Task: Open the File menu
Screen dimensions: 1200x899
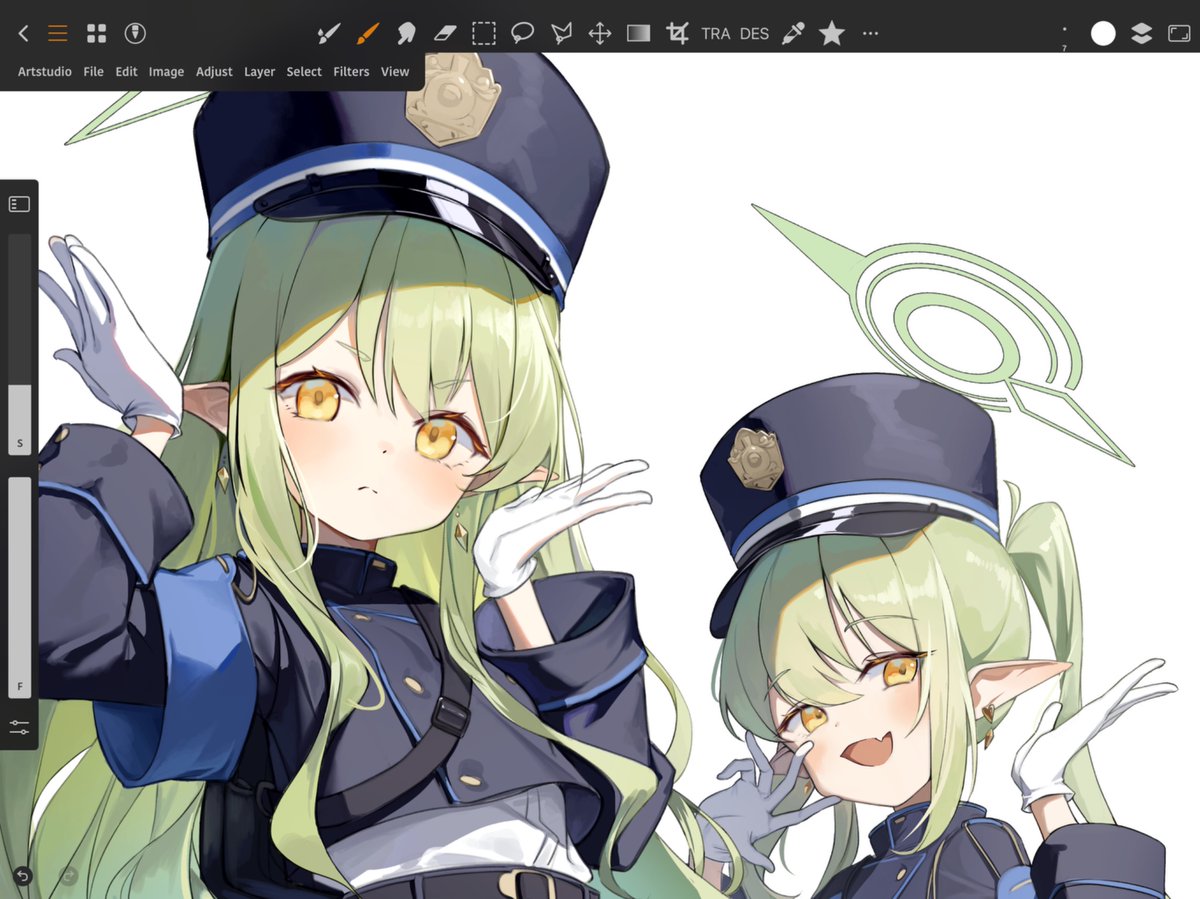Action: 94,72
